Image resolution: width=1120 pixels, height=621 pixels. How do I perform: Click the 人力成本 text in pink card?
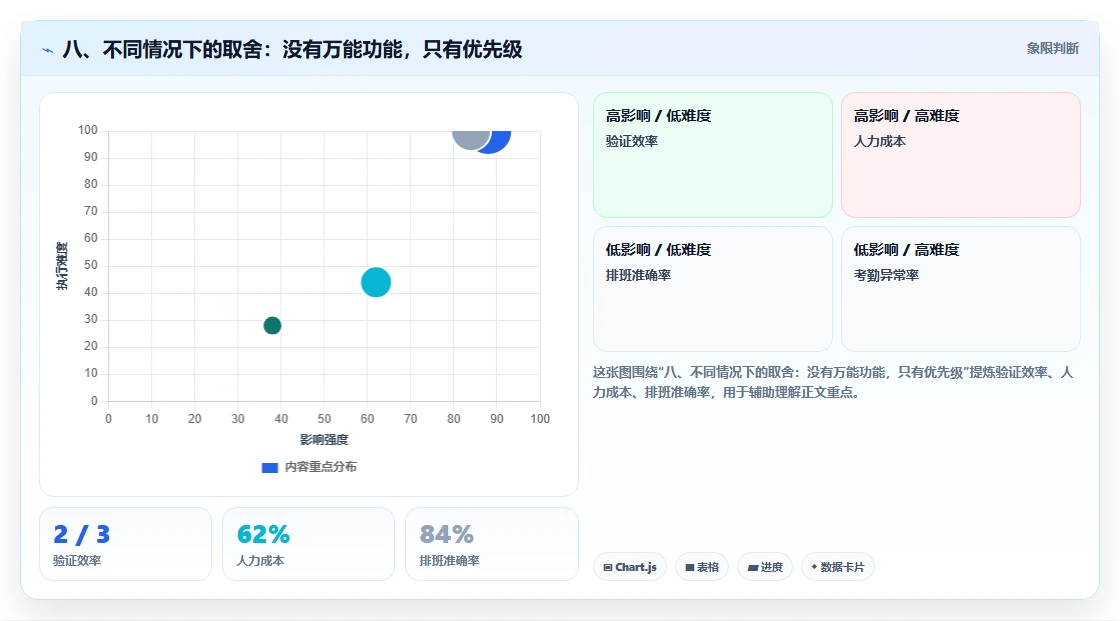[879, 141]
